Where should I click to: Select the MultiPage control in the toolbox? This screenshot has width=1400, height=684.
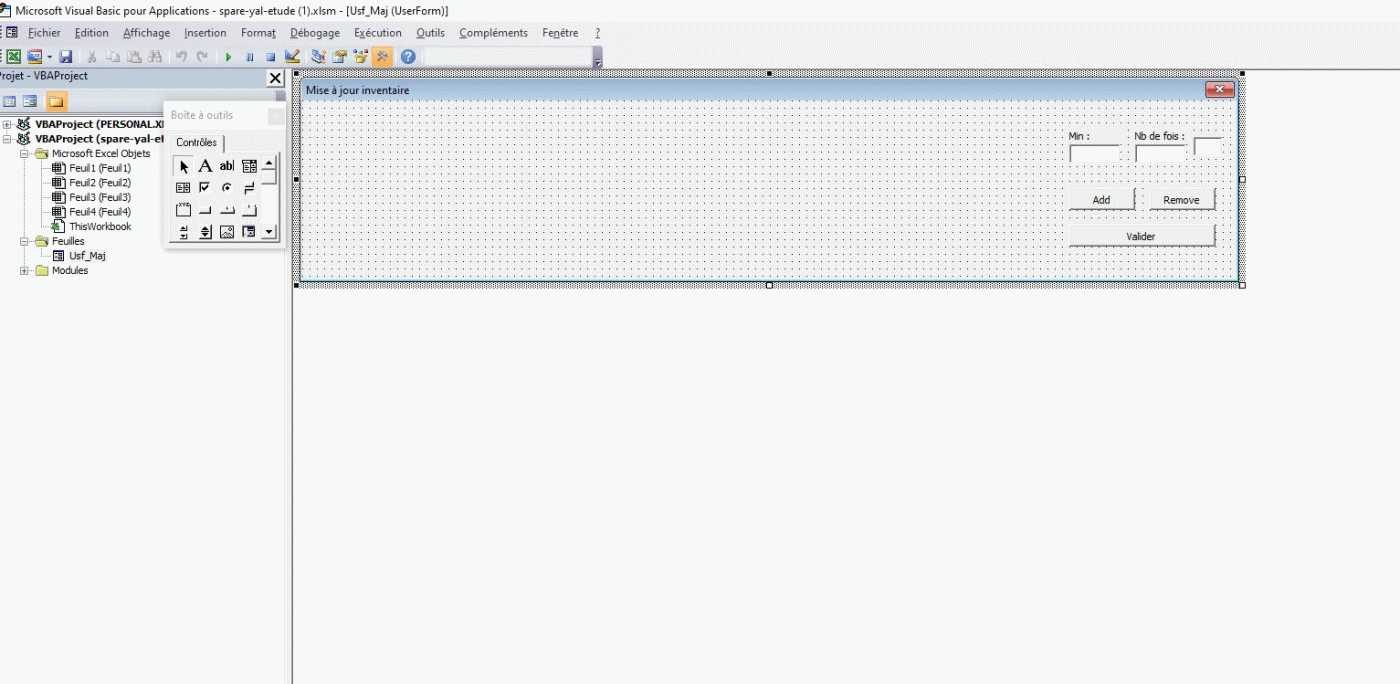pyautogui.click(x=249, y=210)
